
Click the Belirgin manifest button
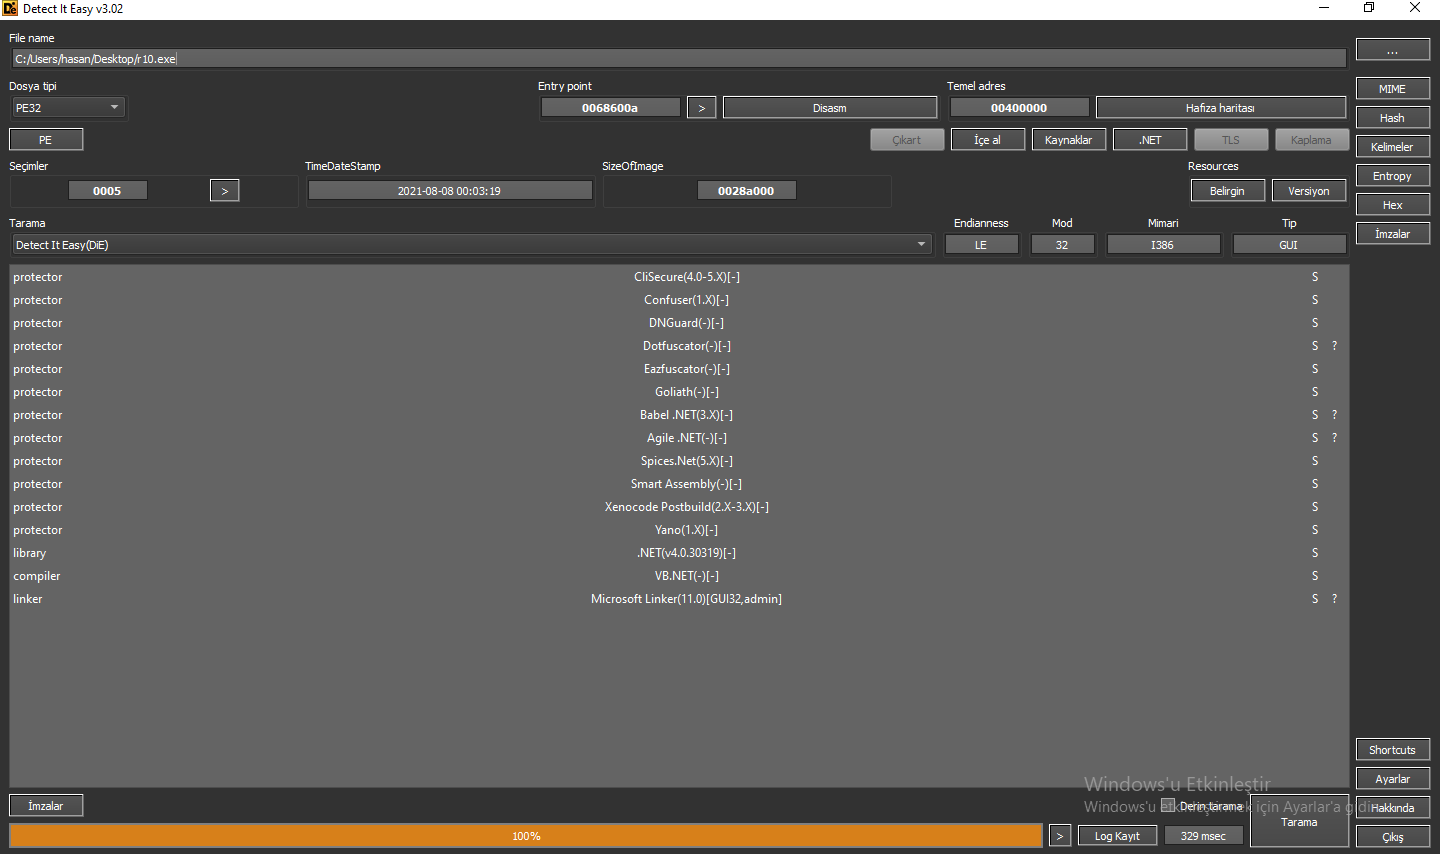(1228, 191)
